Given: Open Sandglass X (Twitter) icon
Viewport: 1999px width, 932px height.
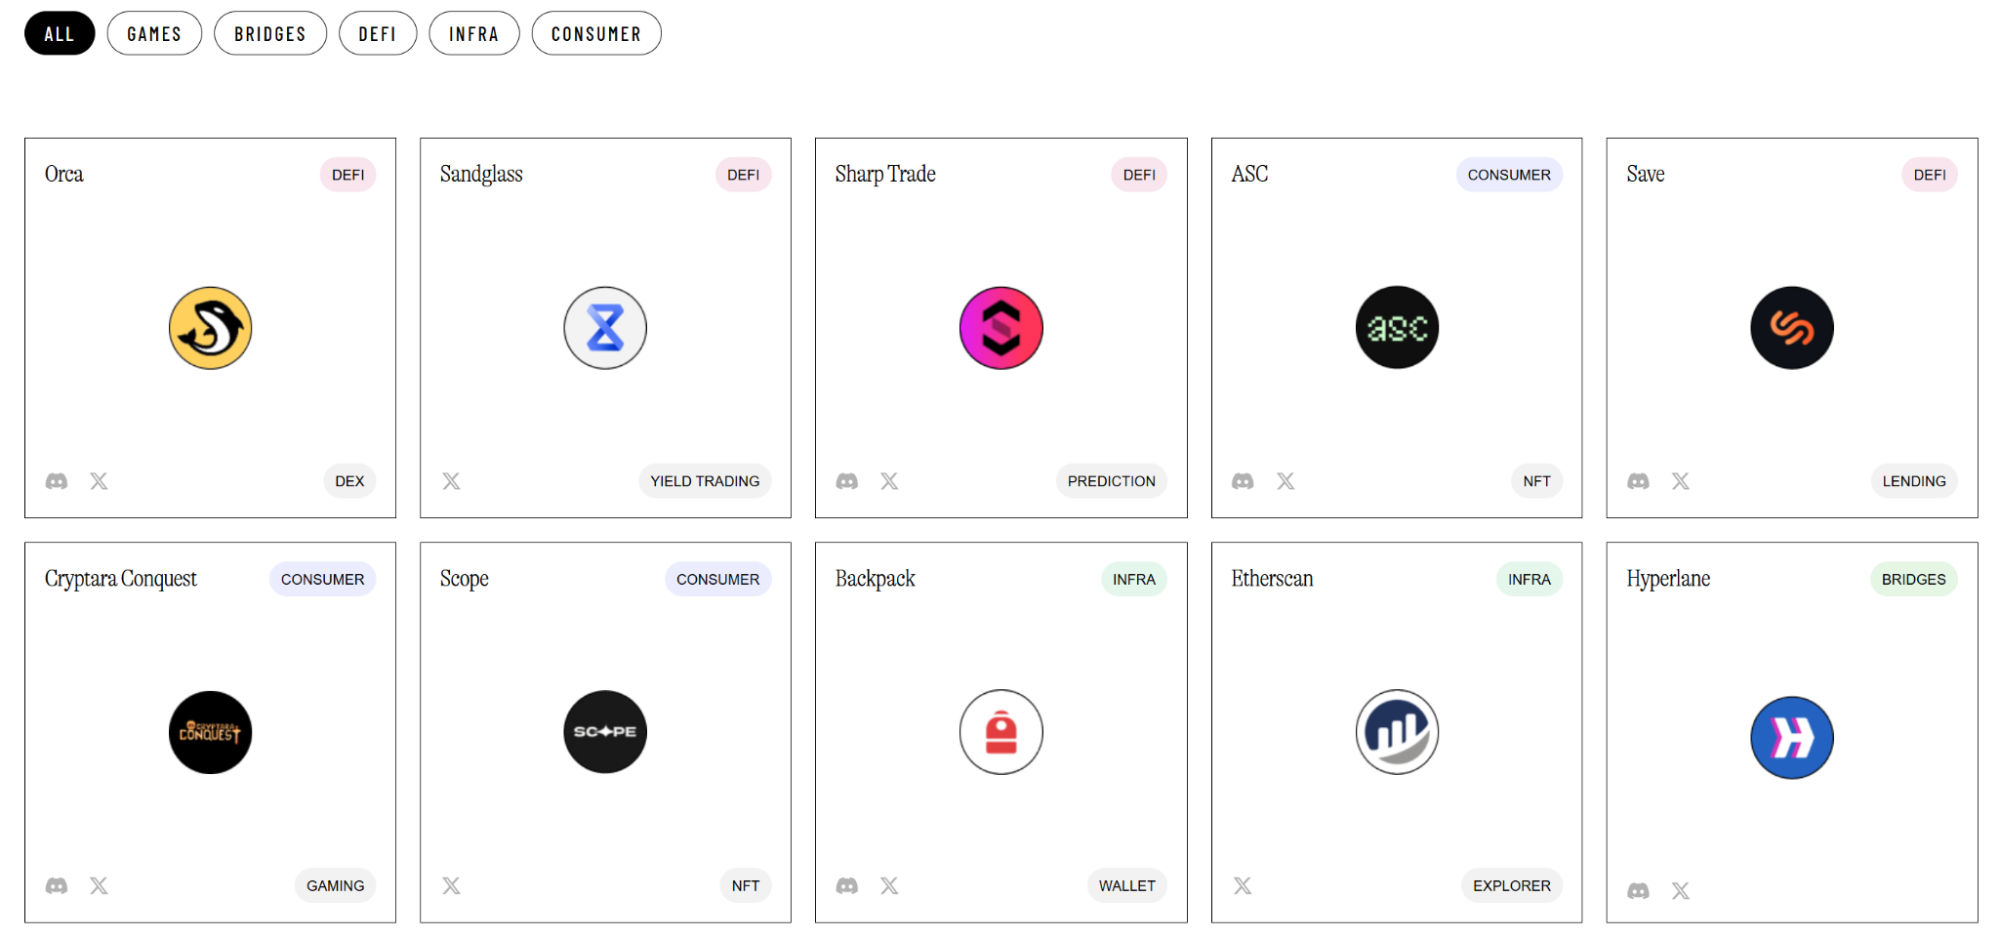Looking at the screenshot, I should coord(452,481).
